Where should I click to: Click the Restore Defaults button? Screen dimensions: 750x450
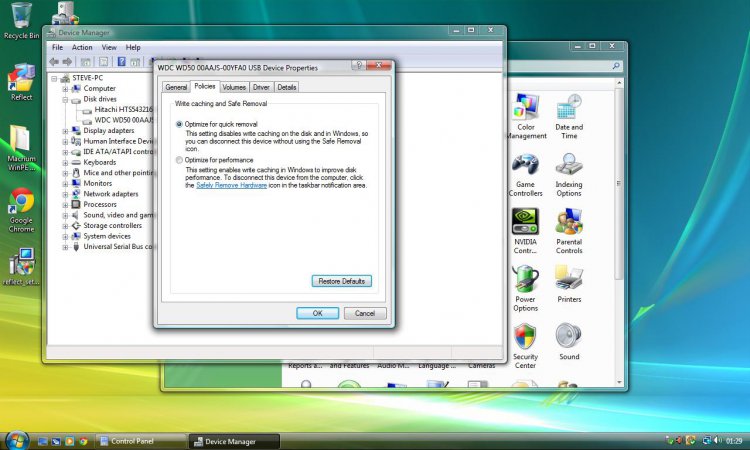click(x=342, y=281)
